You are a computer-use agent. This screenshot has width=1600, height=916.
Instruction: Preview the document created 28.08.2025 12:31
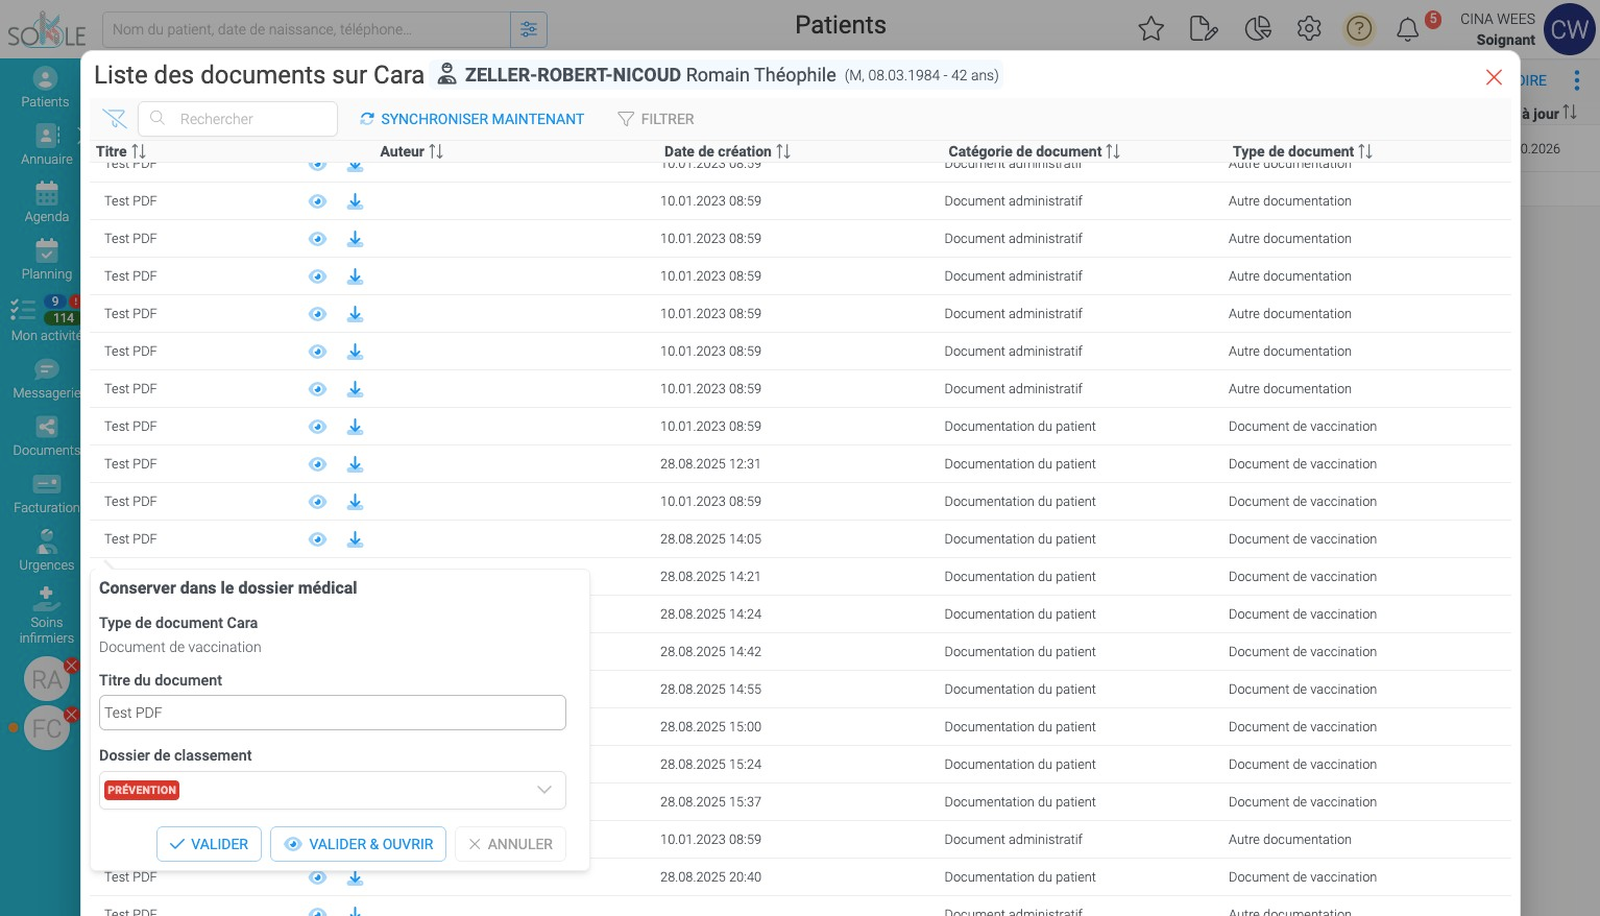point(317,464)
